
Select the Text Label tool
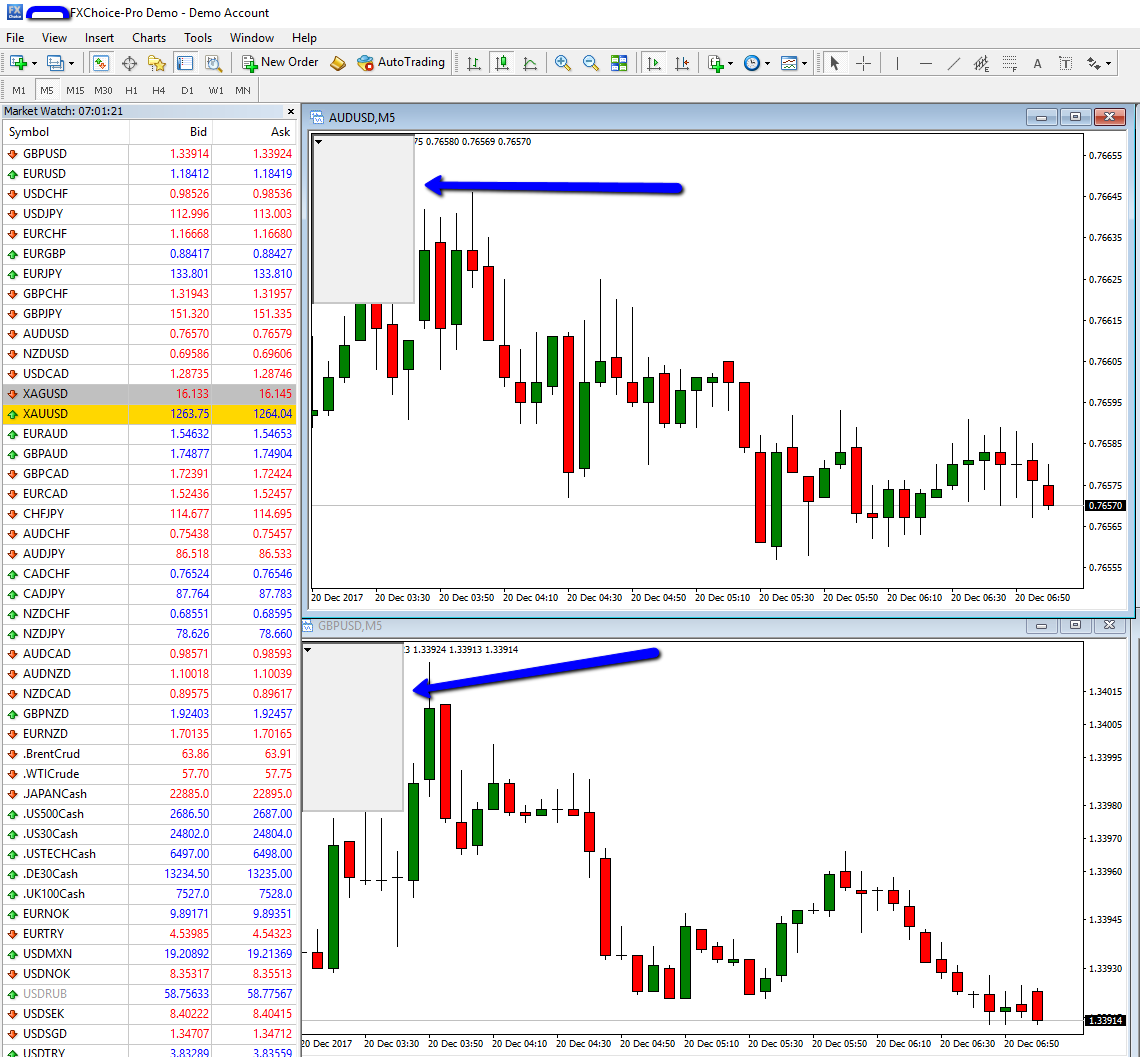1065,63
